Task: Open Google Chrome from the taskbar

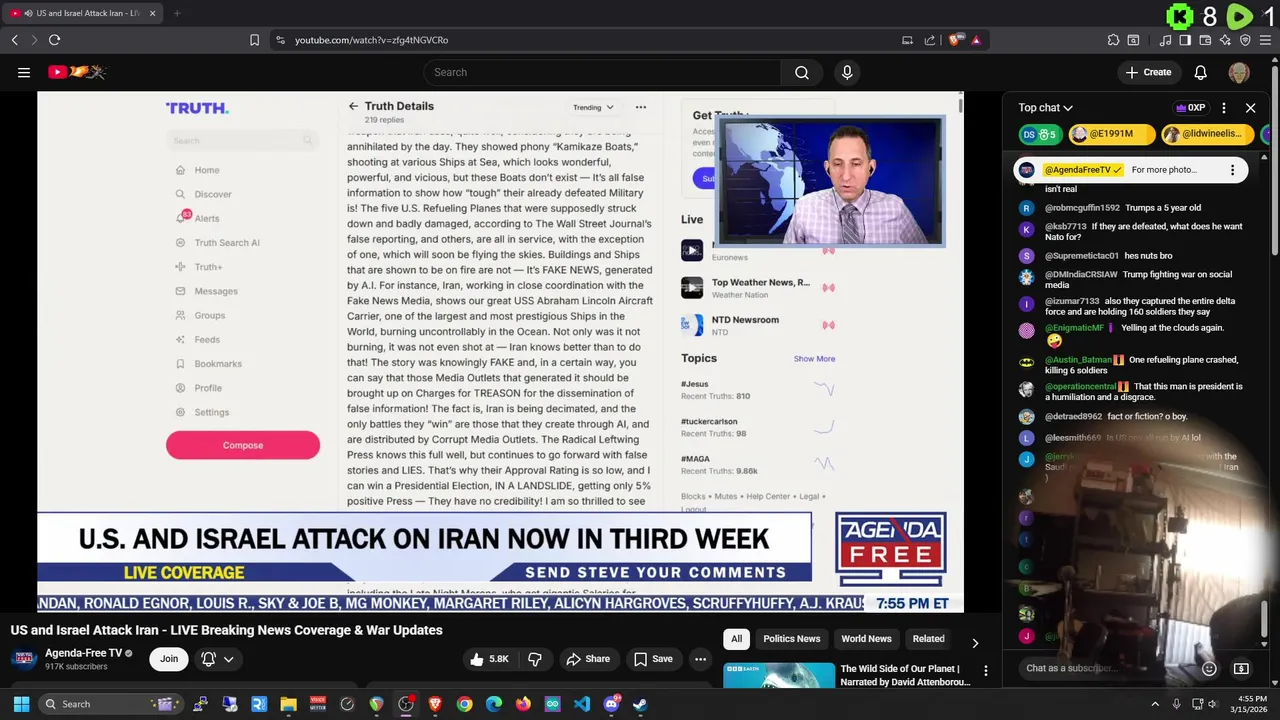Action: pyautogui.click(x=464, y=704)
